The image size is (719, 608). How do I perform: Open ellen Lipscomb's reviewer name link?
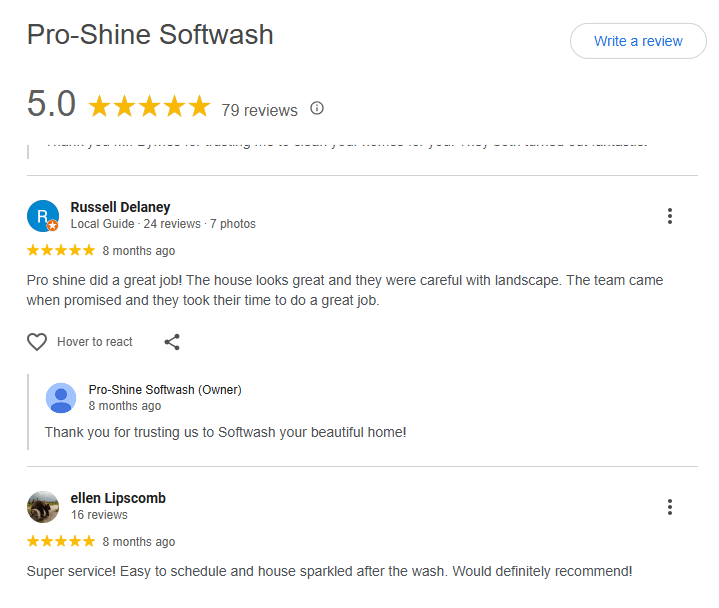coord(118,498)
